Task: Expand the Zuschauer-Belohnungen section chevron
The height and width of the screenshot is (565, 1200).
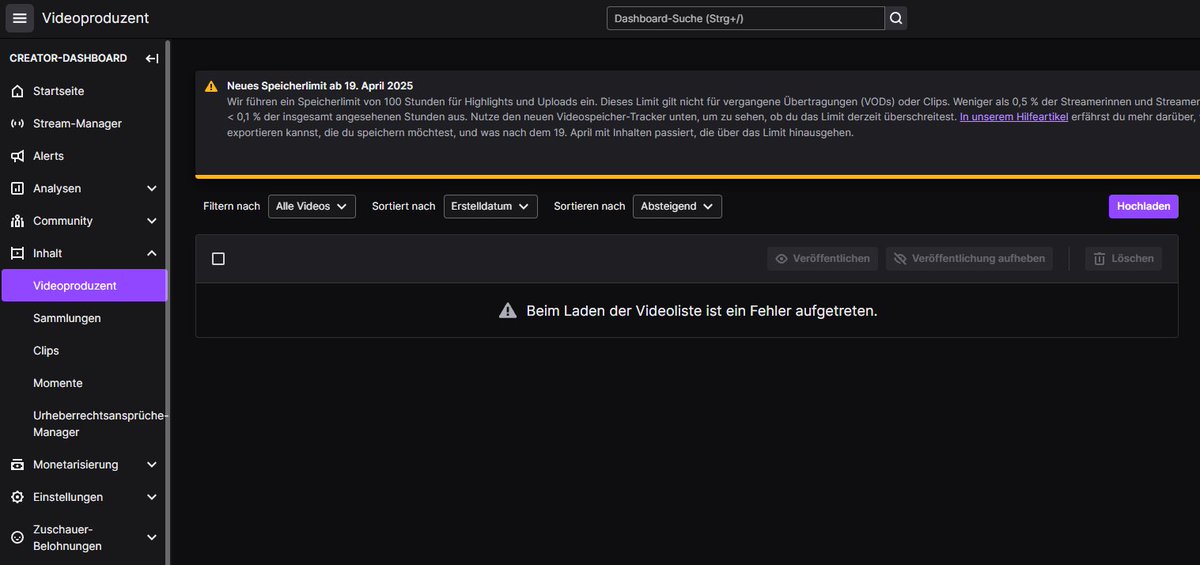Action: [x=152, y=538]
